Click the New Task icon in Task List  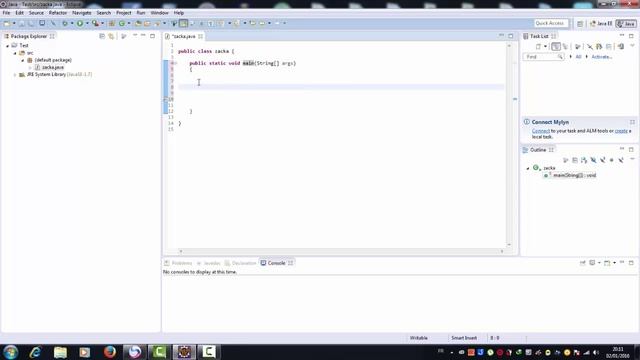point(538,47)
